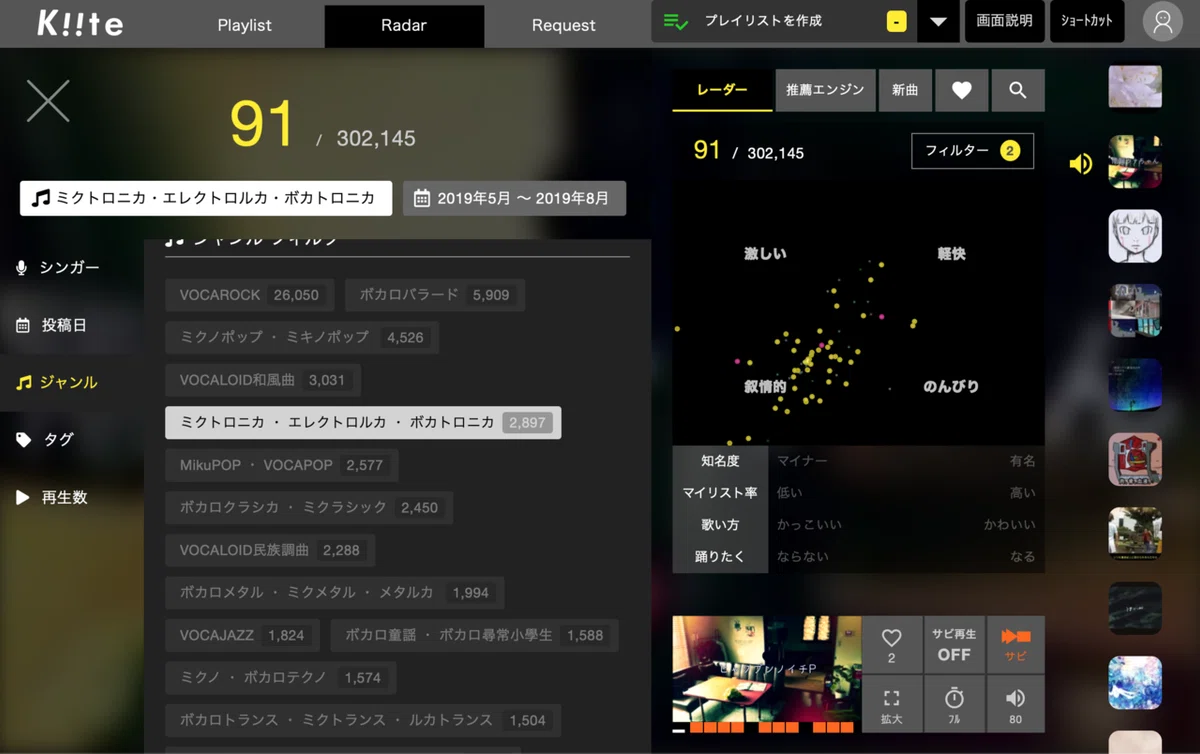Select the ジャンル filter category
This screenshot has width=1200, height=754.
(56, 382)
